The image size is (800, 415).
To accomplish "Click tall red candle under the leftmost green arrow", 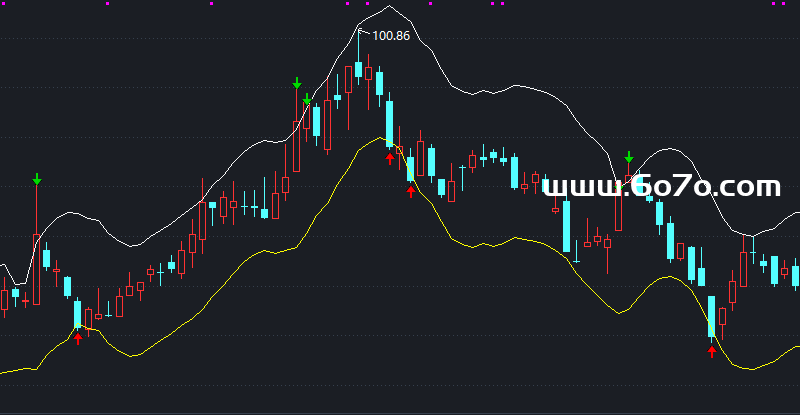I will (37, 269).
